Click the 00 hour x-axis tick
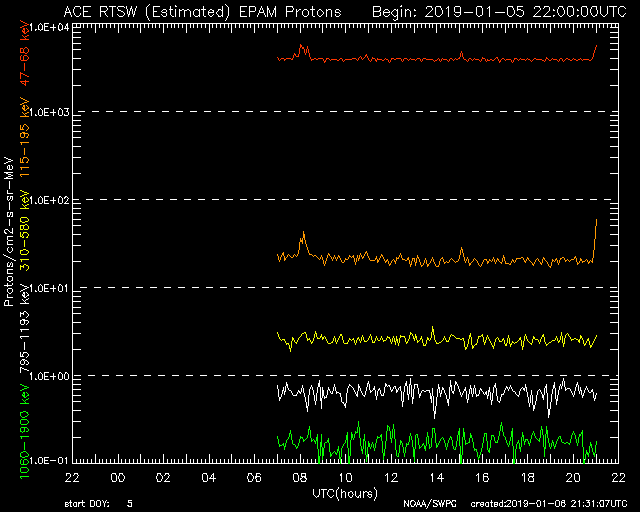Image resolution: width=640 pixels, height=512 pixels. pyautogui.click(x=117, y=477)
